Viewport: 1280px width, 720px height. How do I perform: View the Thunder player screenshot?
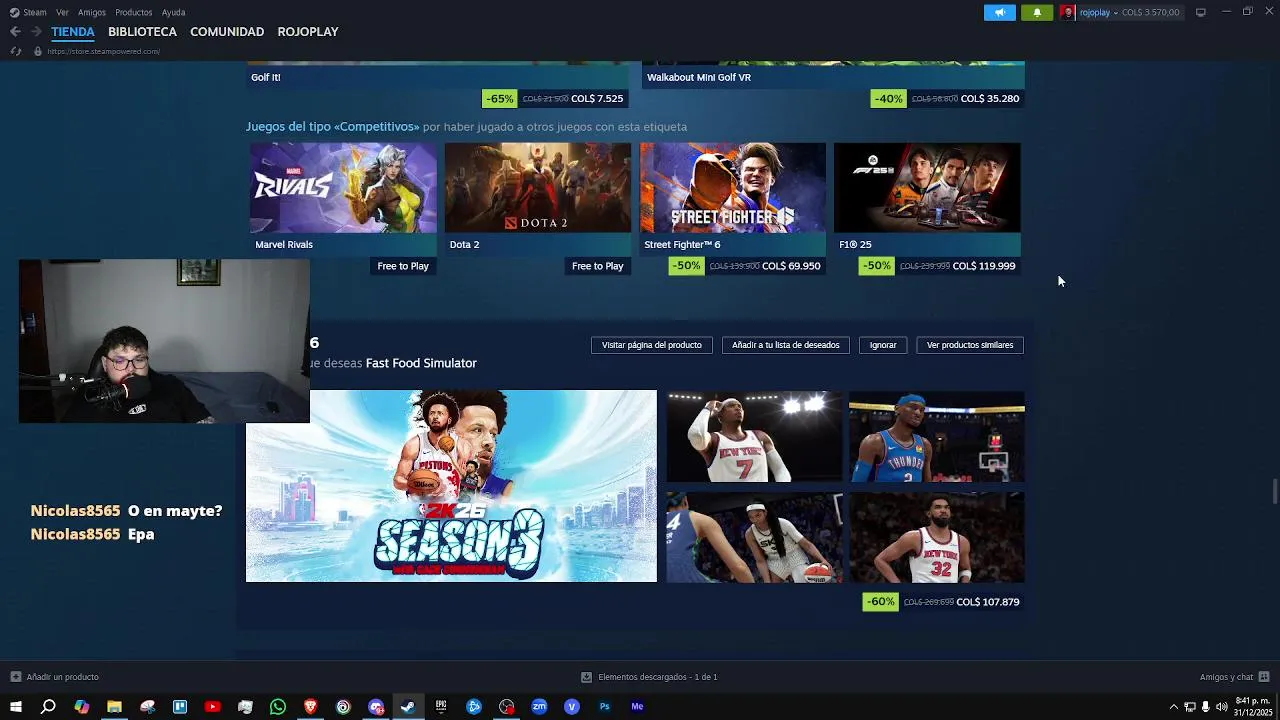click(x=937, y=436)
